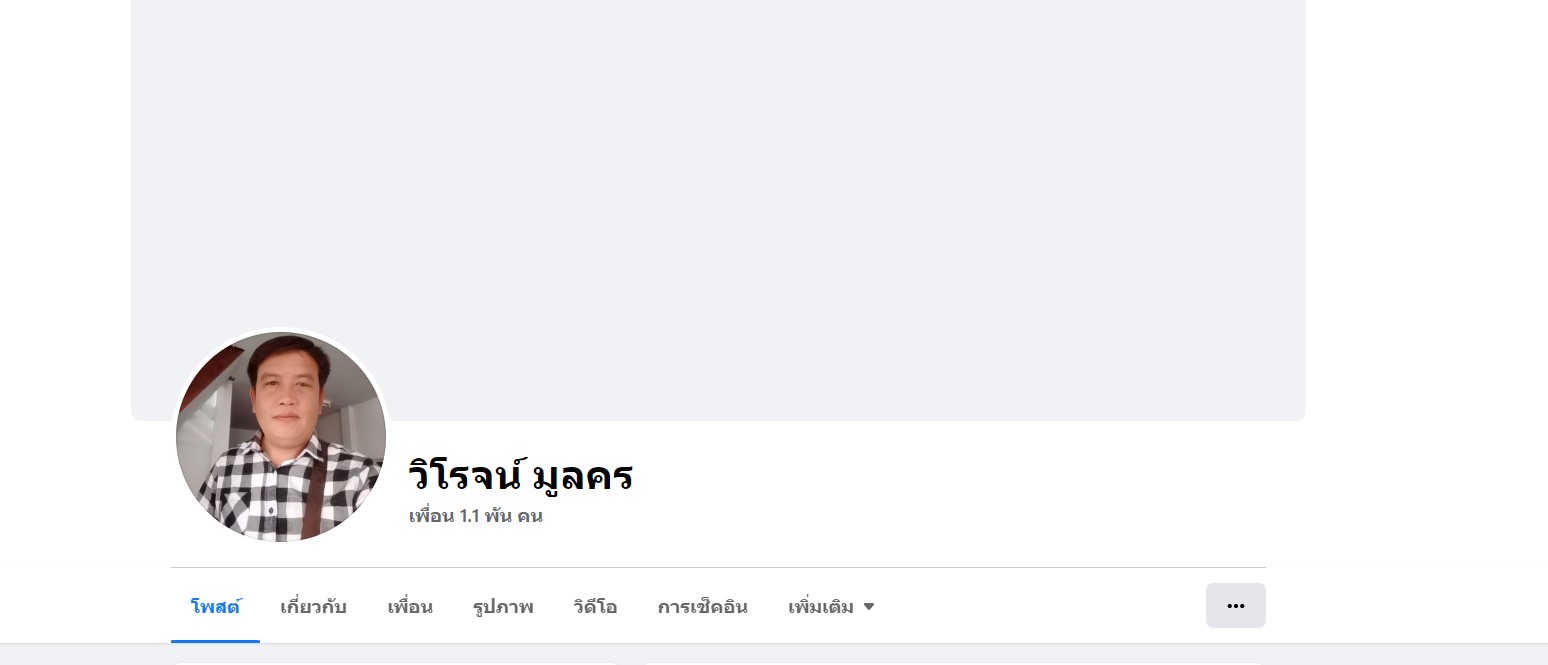Open the ellipsis menu beside the tabs
This screenshot has height=665, width=1548.
click(1235, 606)
